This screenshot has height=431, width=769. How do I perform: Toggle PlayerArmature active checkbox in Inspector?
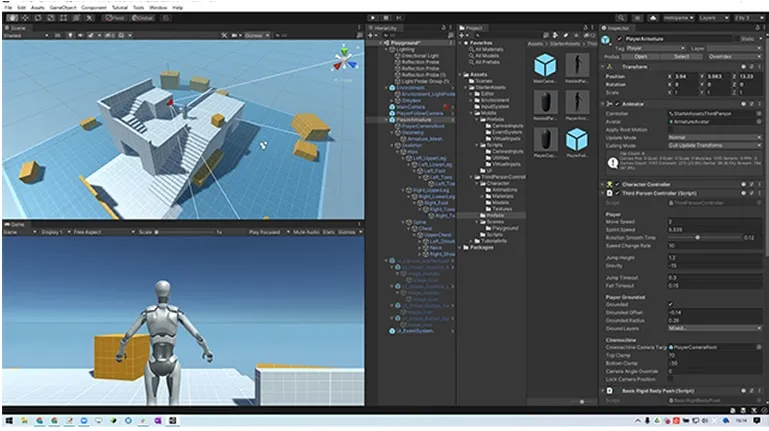620,39
